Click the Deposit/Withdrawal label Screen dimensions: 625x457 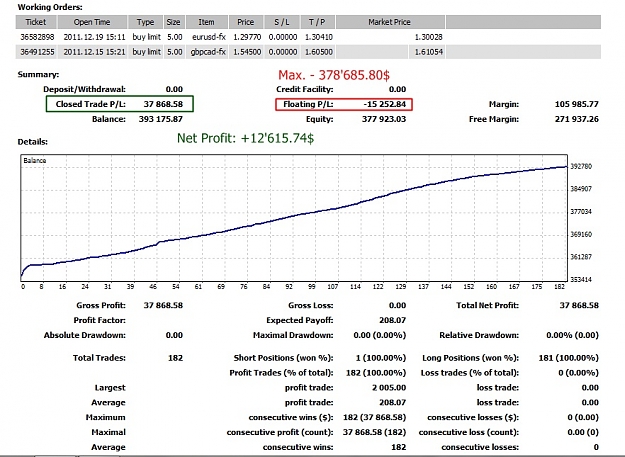click(x=85, y=89)
